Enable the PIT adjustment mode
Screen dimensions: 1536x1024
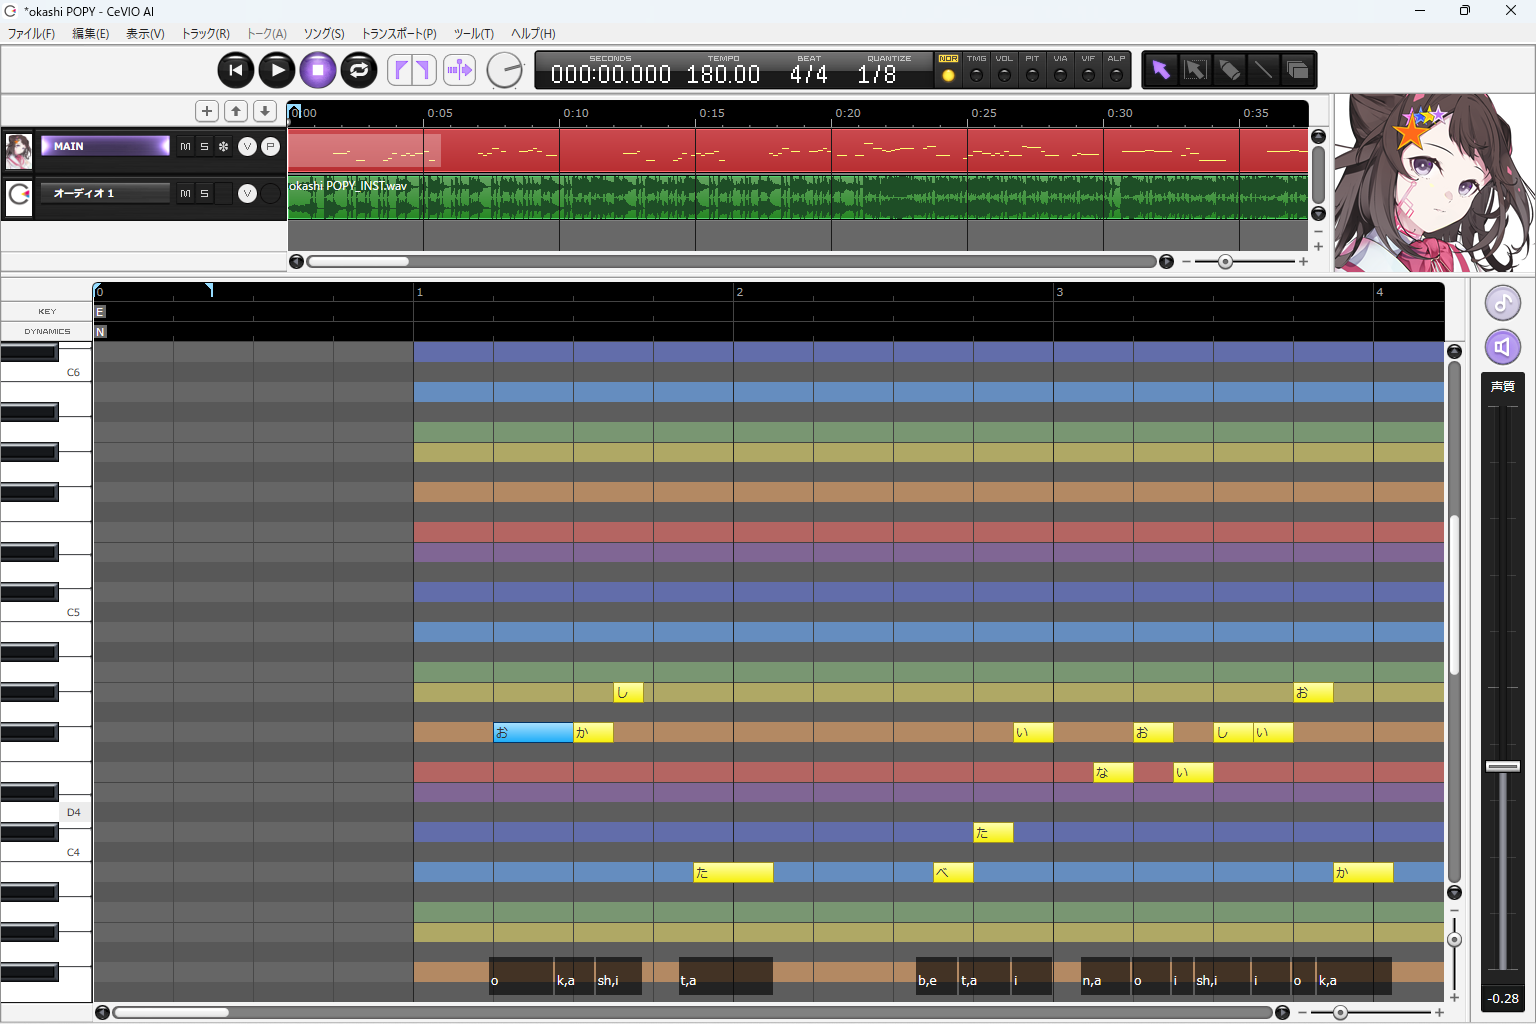point(1032,75)
